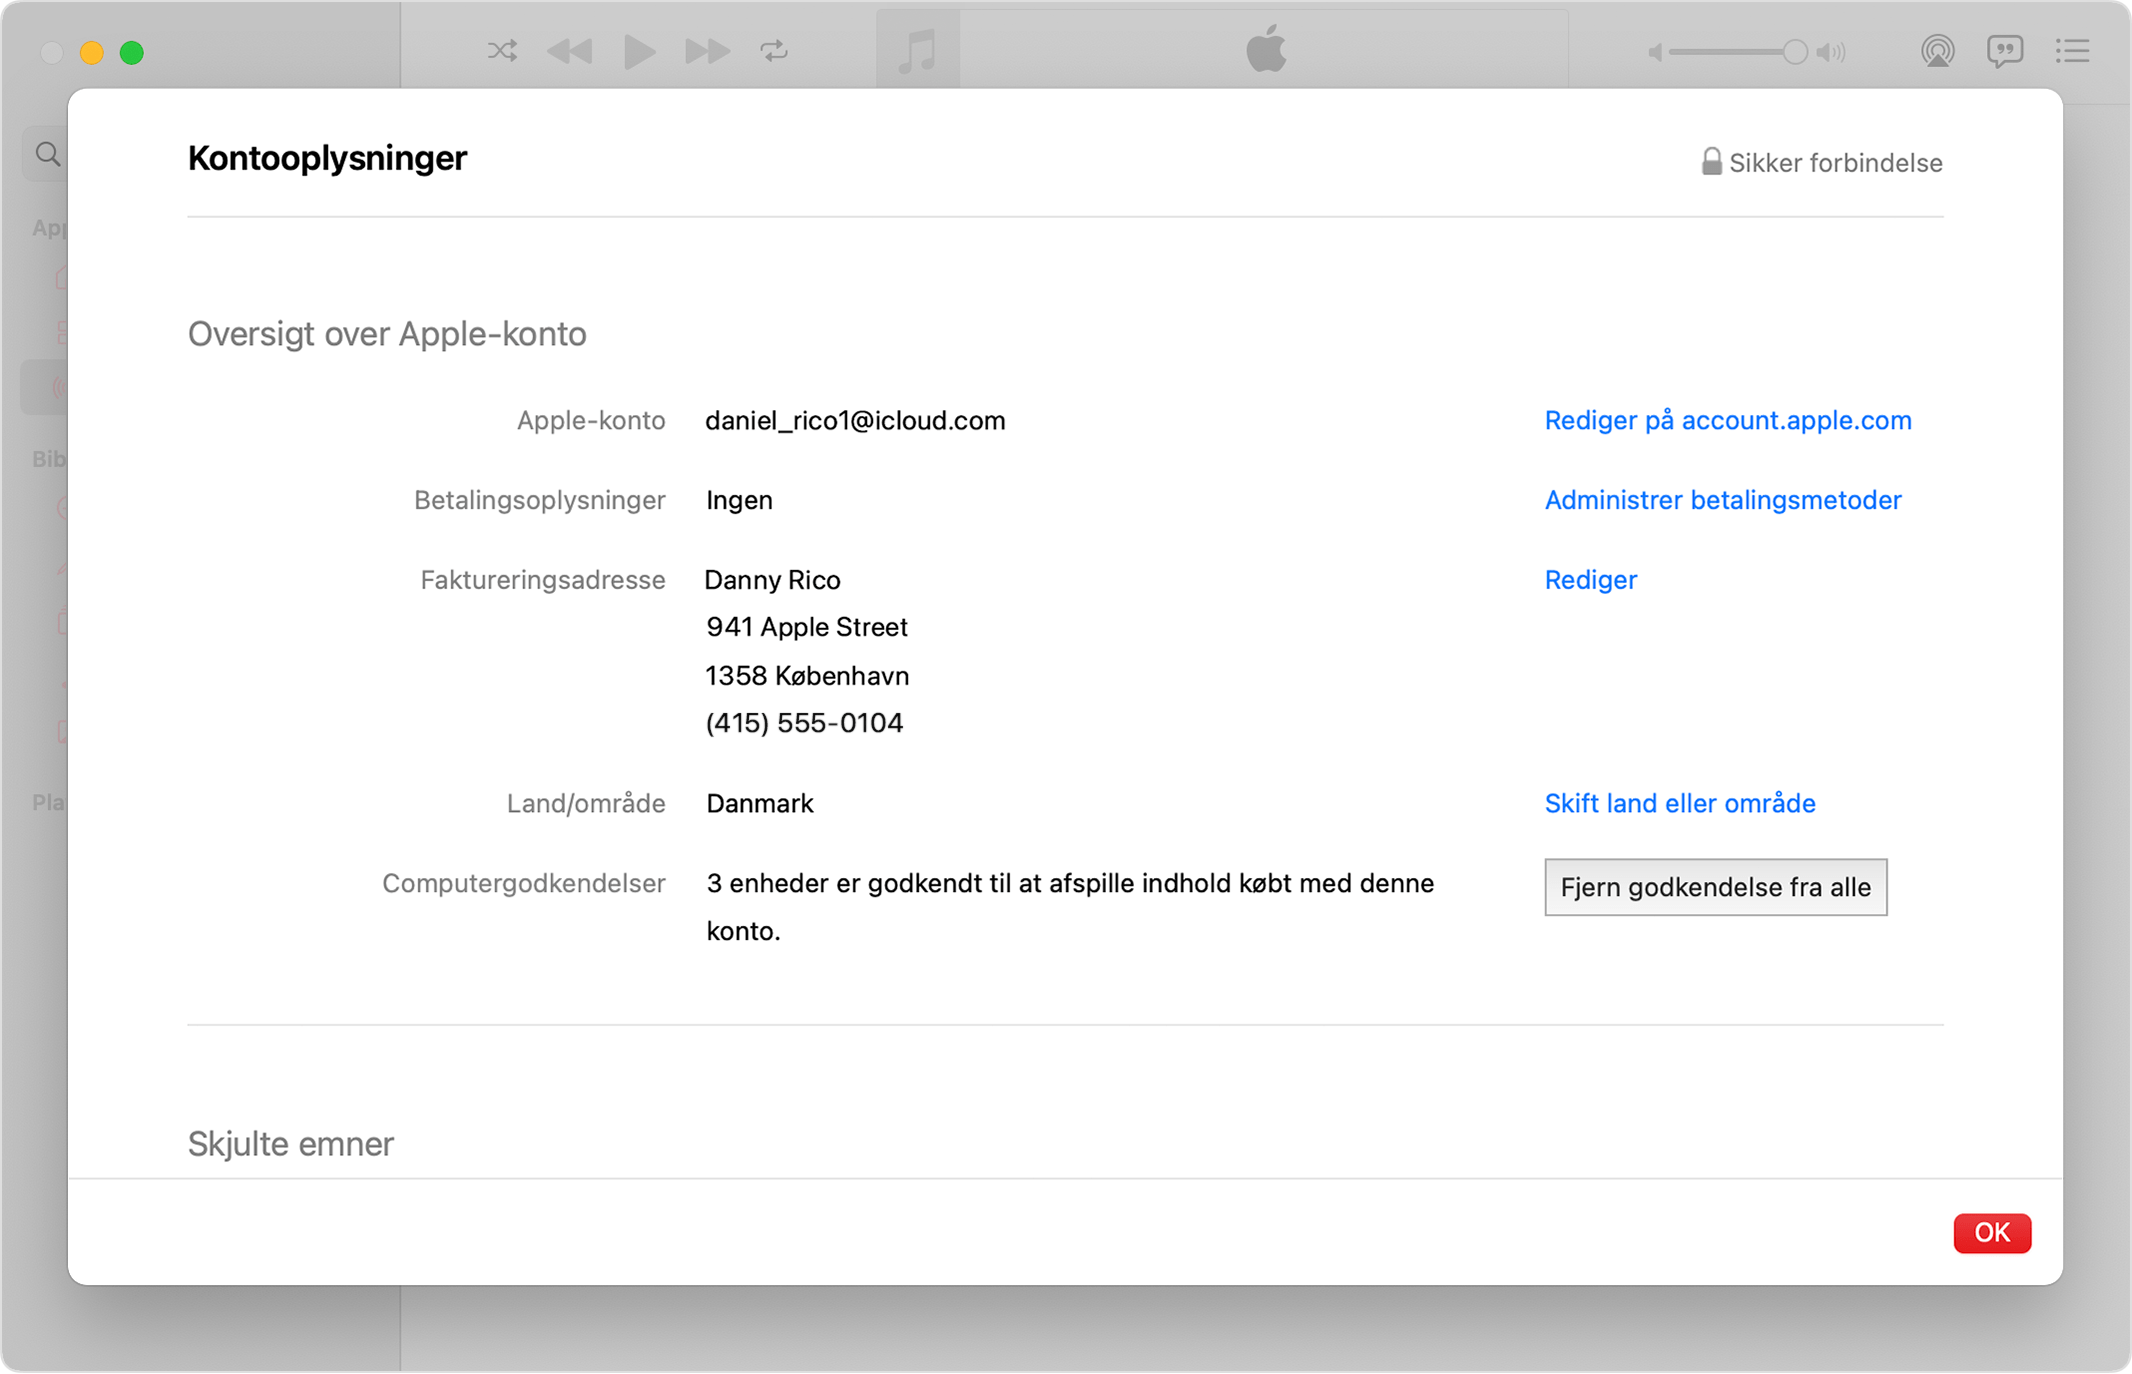Click the Sikker forbindelse lock icon
This screenshot has width=2132, height=1374.
pyautogui.click(x=1711, y=161)
